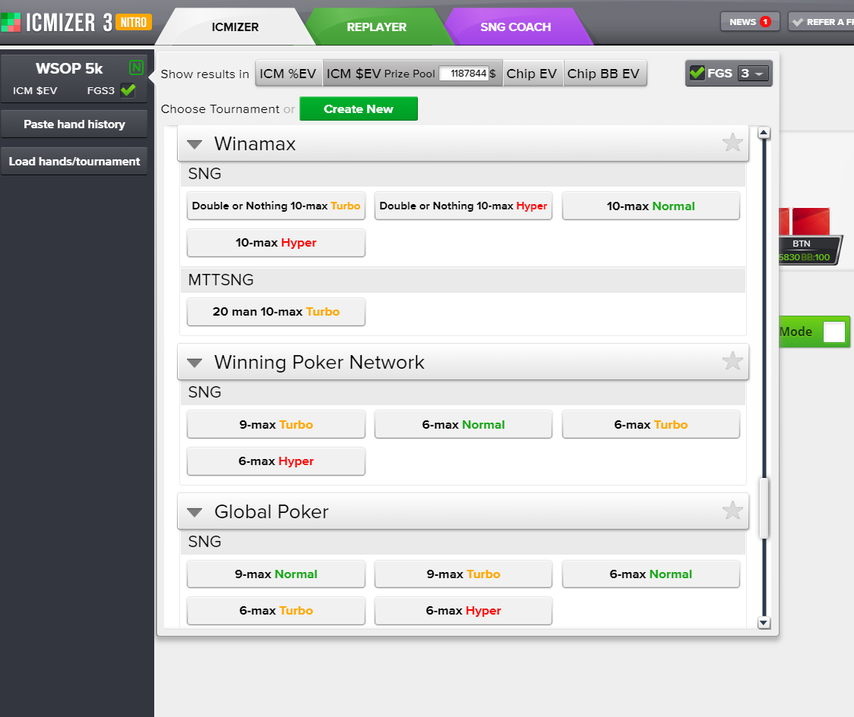The height and width of the screenshot is (717, 854).
Task: Select Winning Poker Network 9-max Turbo
Action: coord(276,424)
